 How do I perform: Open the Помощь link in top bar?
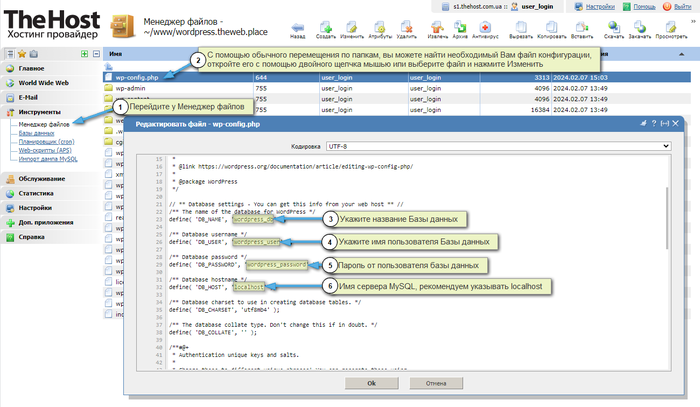[644, 7]
